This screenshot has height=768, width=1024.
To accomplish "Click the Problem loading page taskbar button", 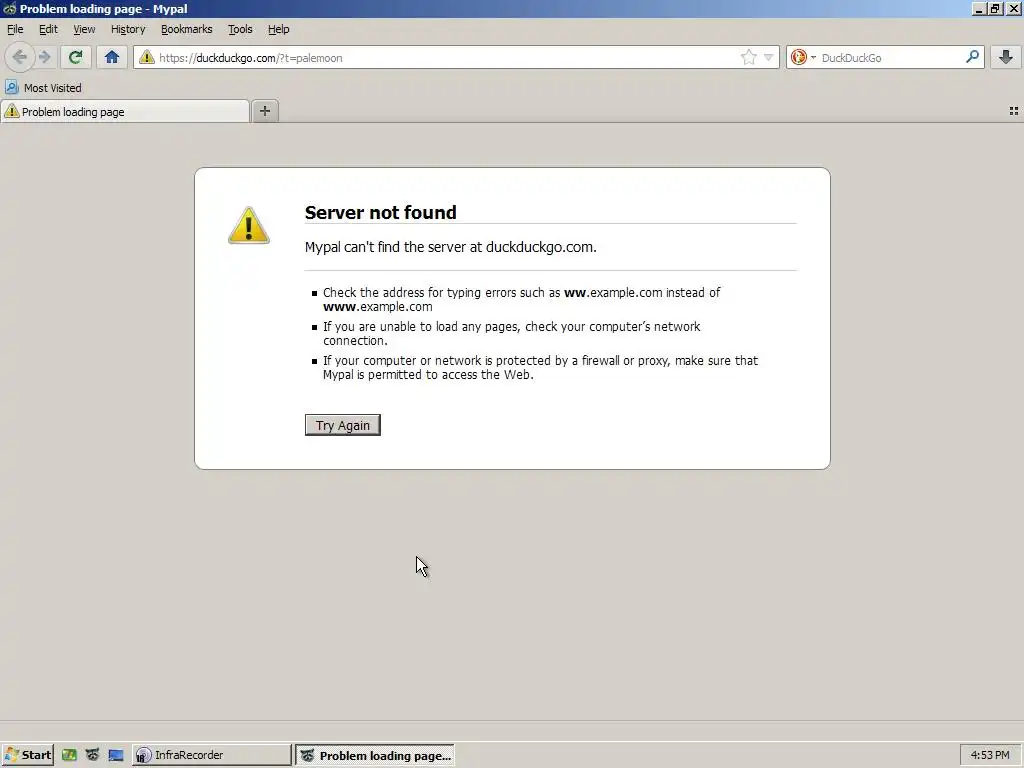I will (375, 756).
